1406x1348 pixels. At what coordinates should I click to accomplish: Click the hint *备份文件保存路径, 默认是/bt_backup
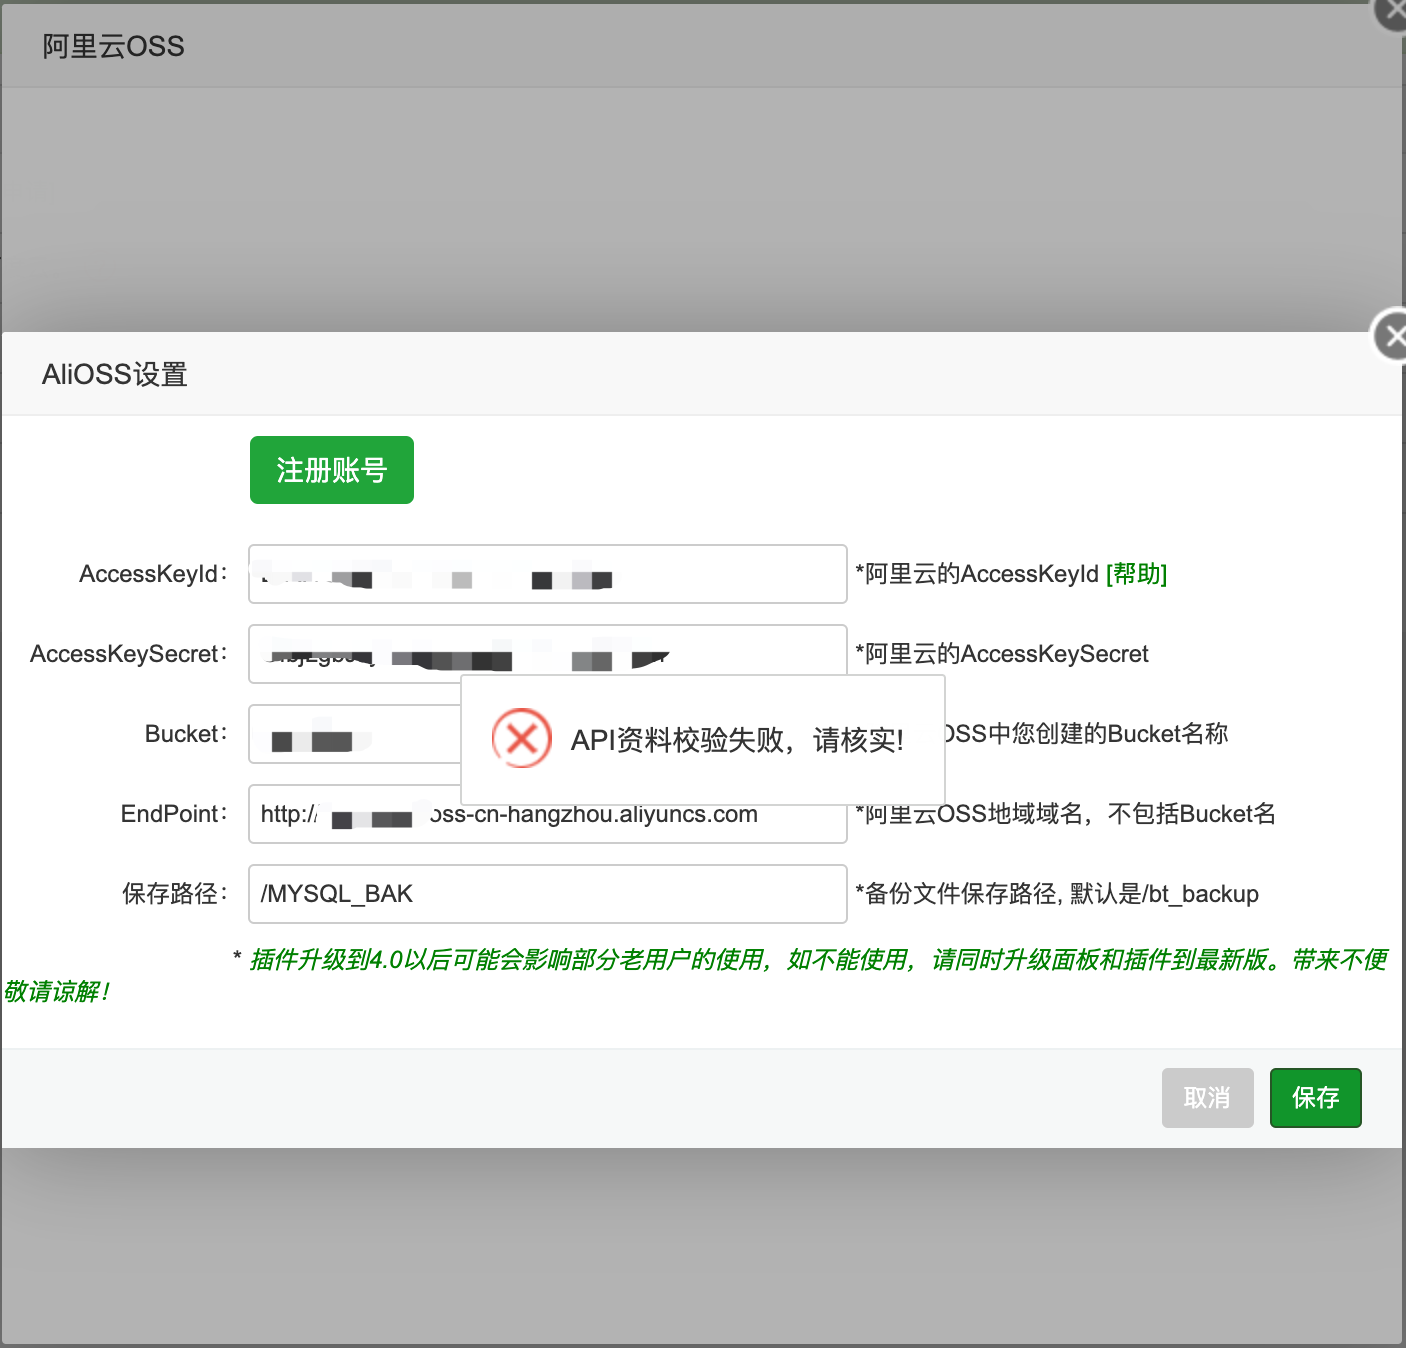[1057, 894]
